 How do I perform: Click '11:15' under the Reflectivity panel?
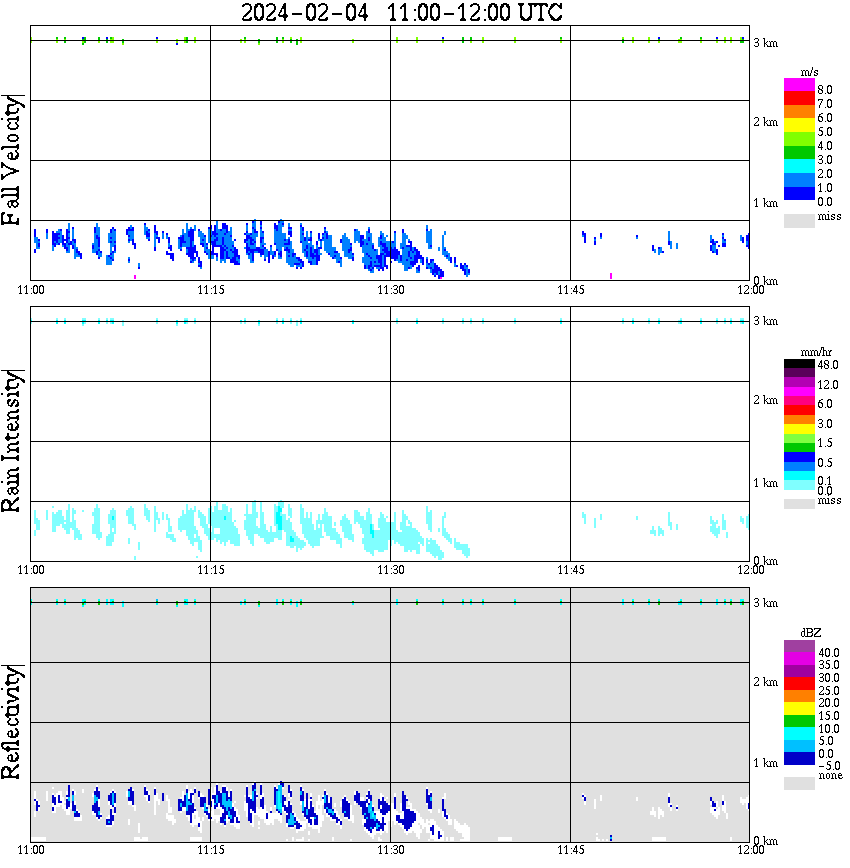tap(211, 850)
